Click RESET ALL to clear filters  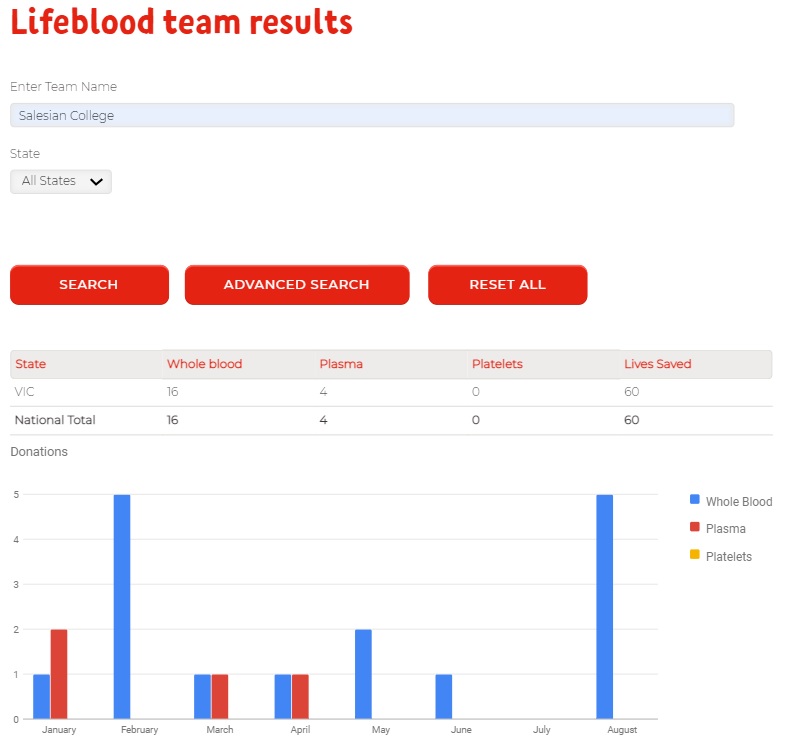[x=507, y=285]
